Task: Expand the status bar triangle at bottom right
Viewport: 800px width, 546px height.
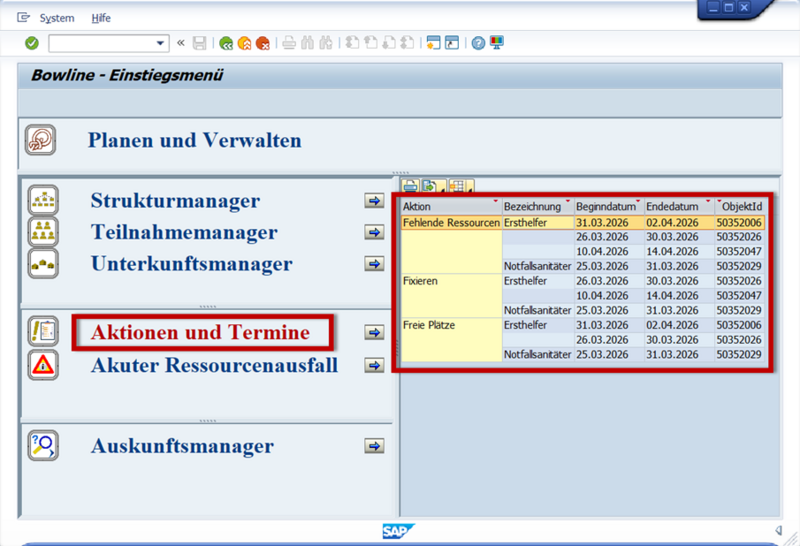Action: point(779,531)
